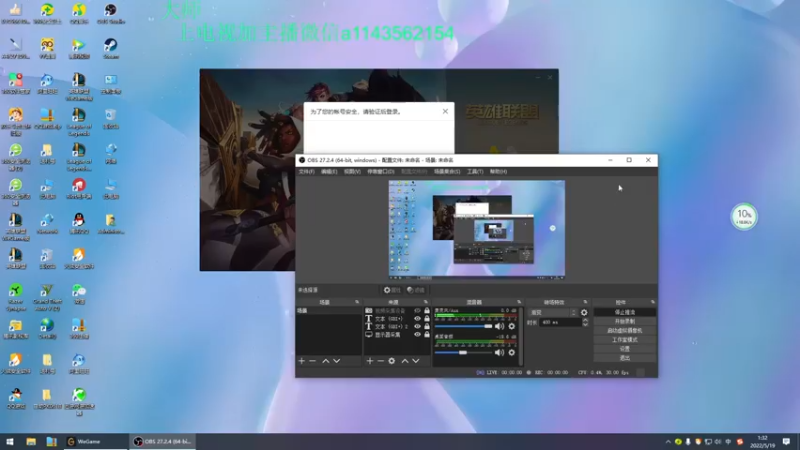
Task: Close the login security dialog in game window
Action: pyautogui.click(x=445, y=111)
